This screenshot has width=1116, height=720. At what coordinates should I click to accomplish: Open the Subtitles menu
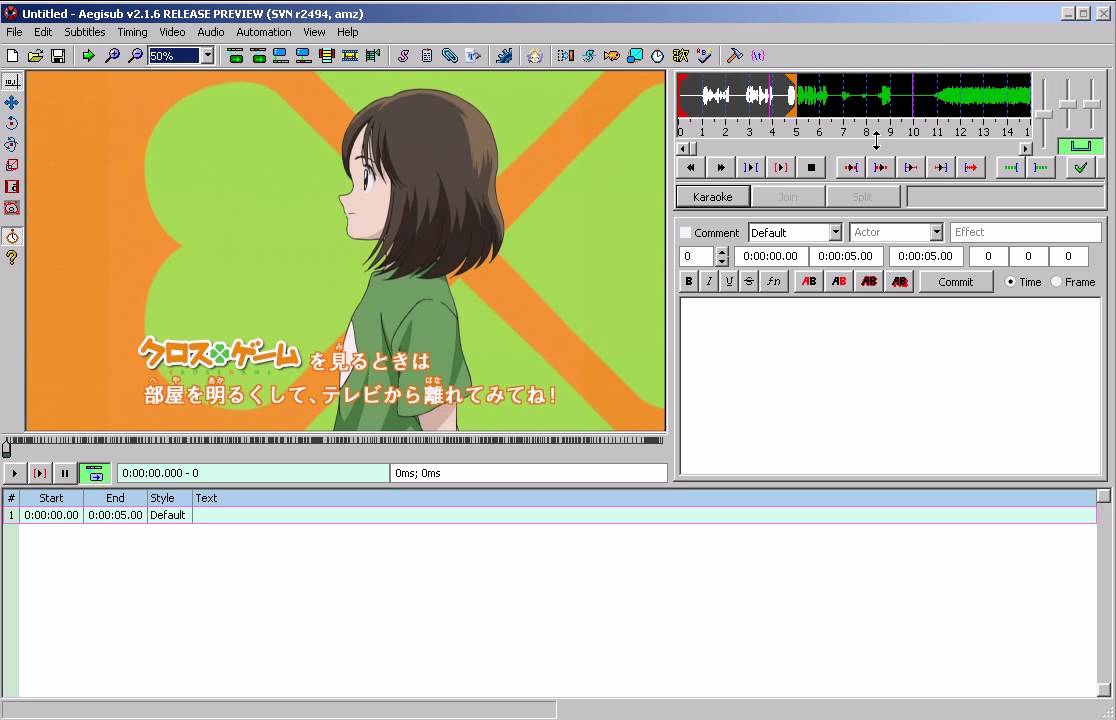[x=85, y=32]
